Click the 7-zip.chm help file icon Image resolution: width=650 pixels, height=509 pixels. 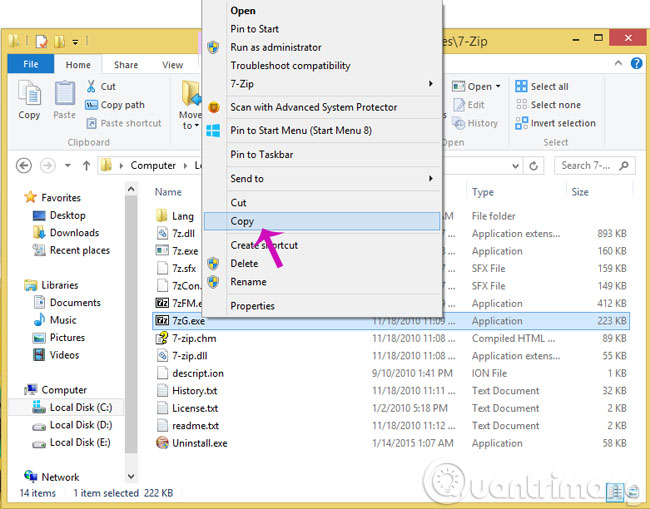[x=162, y=338]
